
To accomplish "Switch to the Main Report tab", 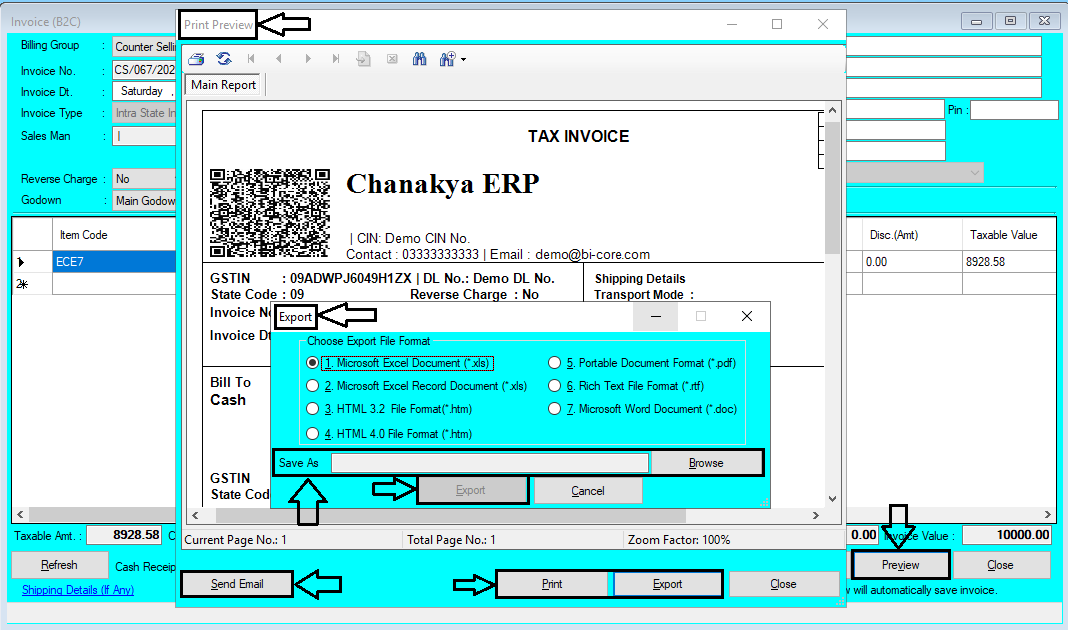I will pyautogui.click(x=223, y=85).
